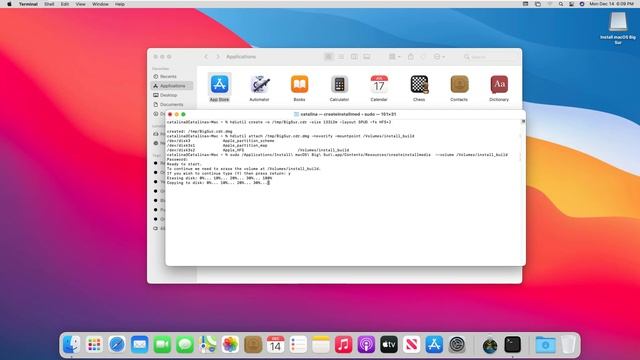Open Launchpad from the Dock

click(94, 344)
